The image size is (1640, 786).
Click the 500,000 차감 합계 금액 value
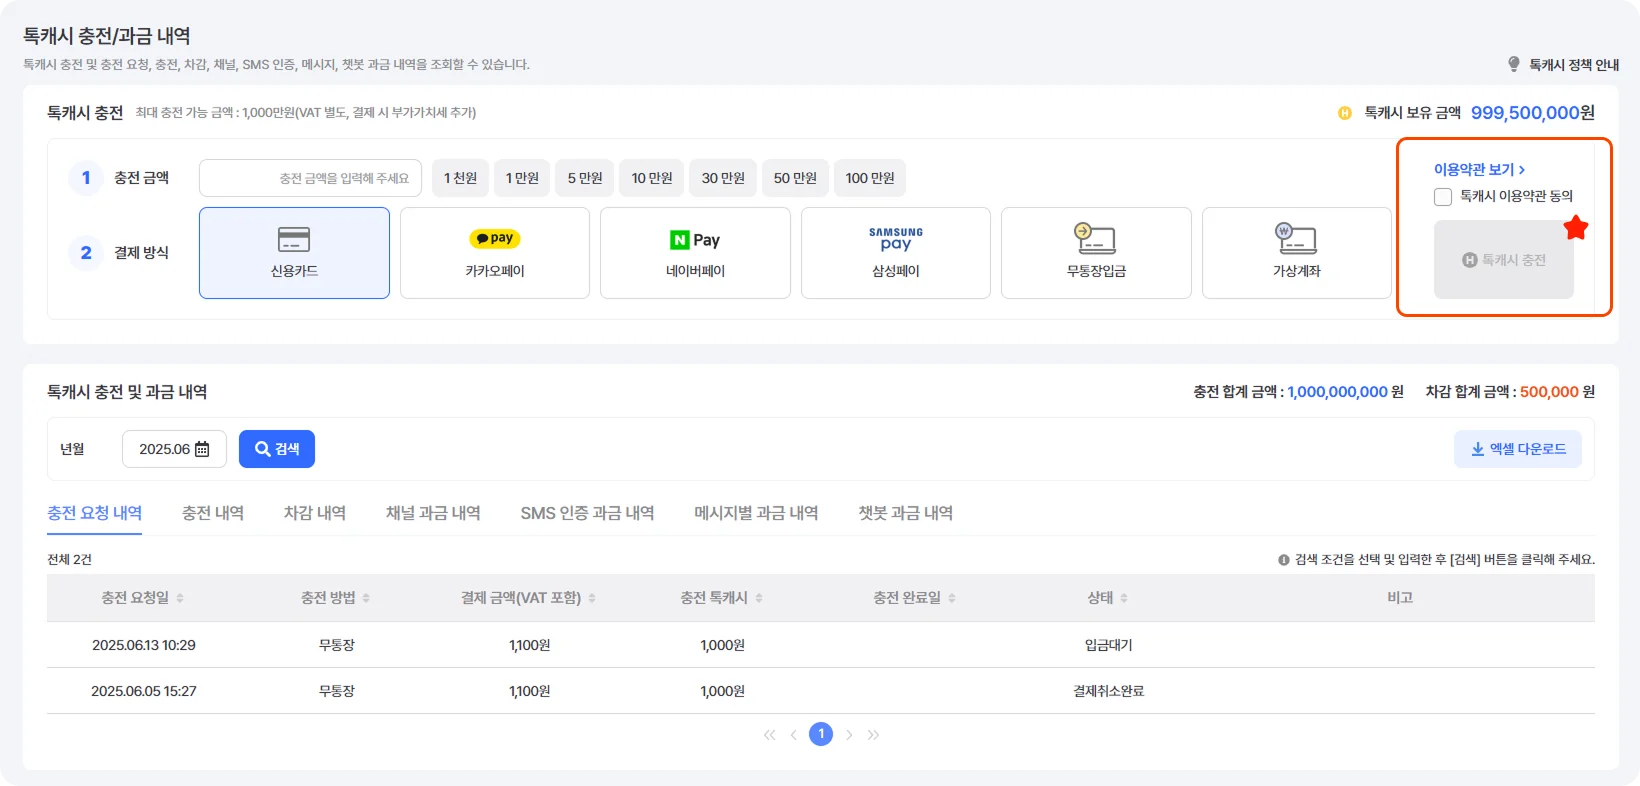(1549, 392)
